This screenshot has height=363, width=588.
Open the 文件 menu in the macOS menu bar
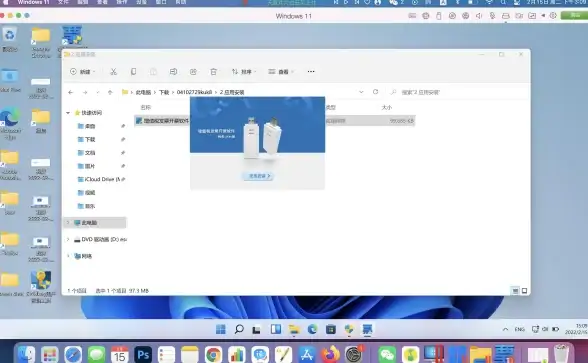pyautogui.click(x=63, y=2)
